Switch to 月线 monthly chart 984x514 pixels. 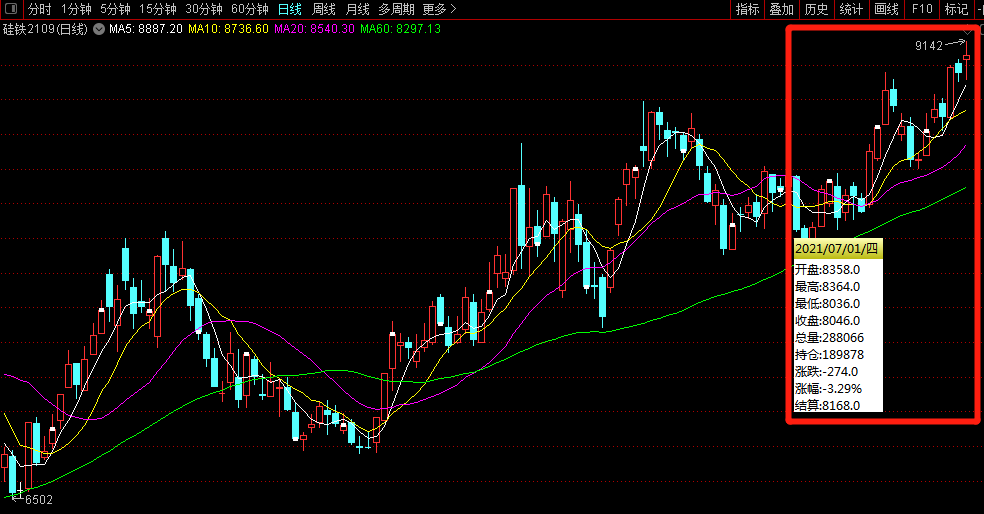[357, 9]
